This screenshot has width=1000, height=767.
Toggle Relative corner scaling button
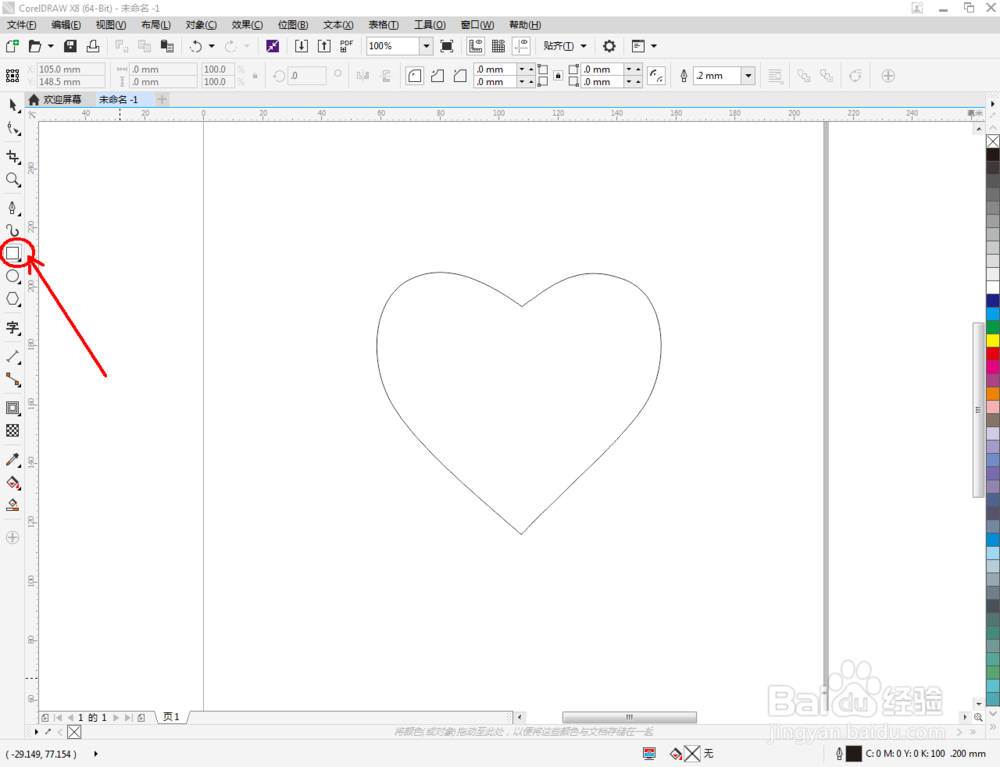656,76
